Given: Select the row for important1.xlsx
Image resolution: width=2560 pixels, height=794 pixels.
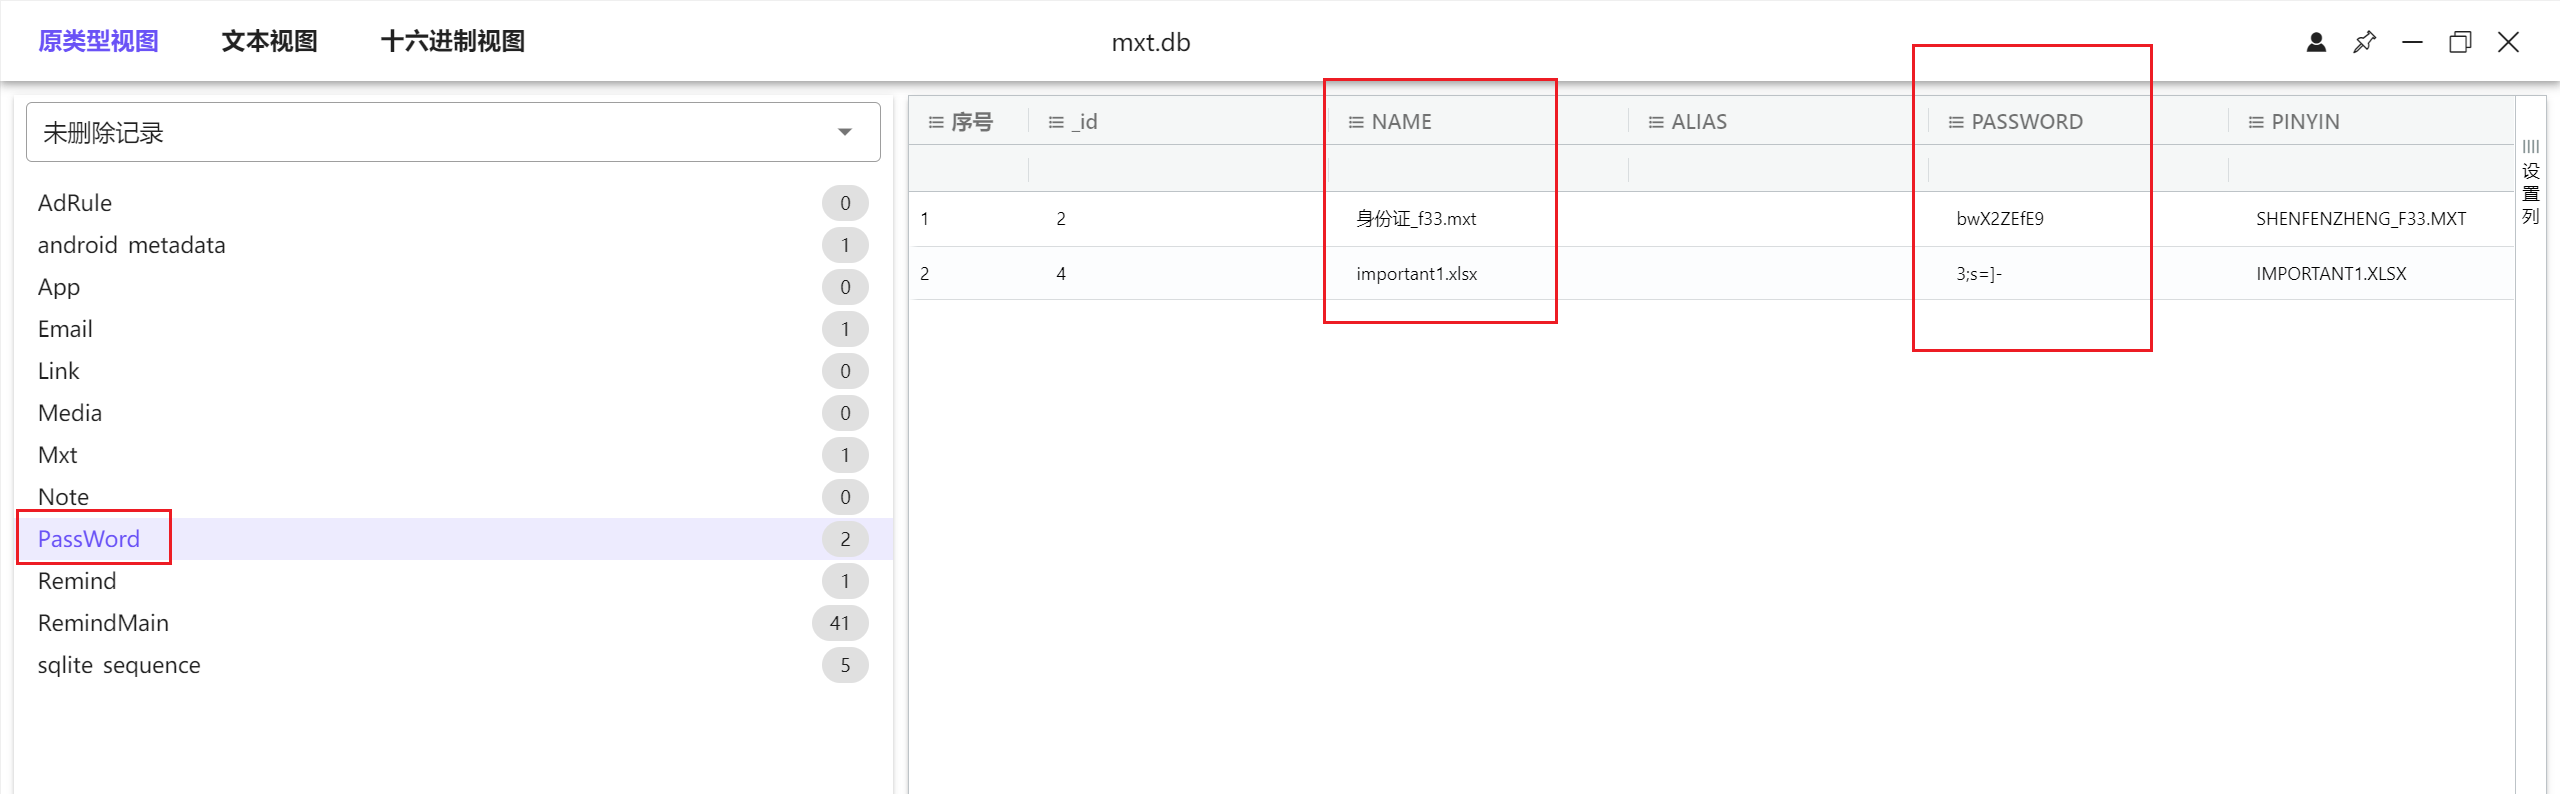Looking at the screenshot, I should [1416, 274].
